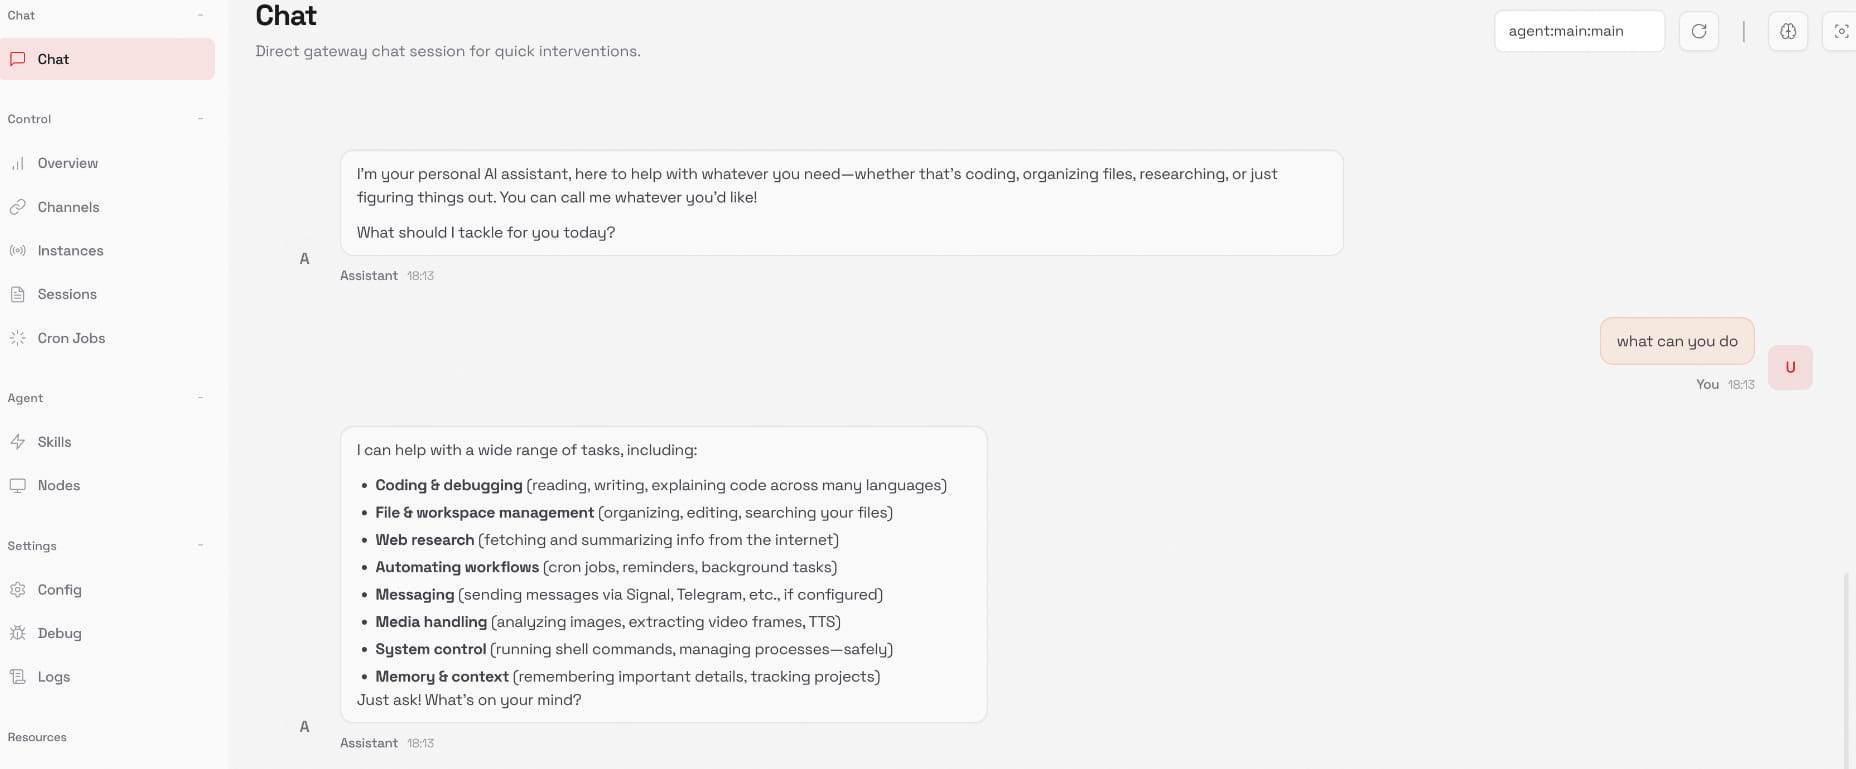Click the Skills lightning bolt icon
Screen dimensions: 1856x769
[18, 442]
